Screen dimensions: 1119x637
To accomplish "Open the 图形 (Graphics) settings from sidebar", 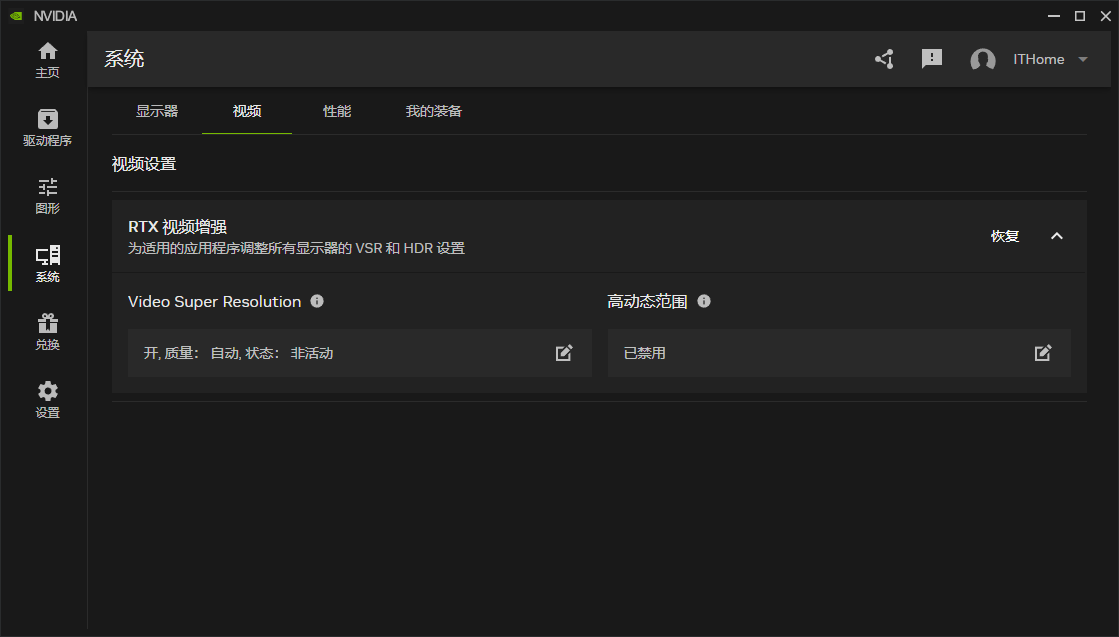I will [x=47, y=195].
